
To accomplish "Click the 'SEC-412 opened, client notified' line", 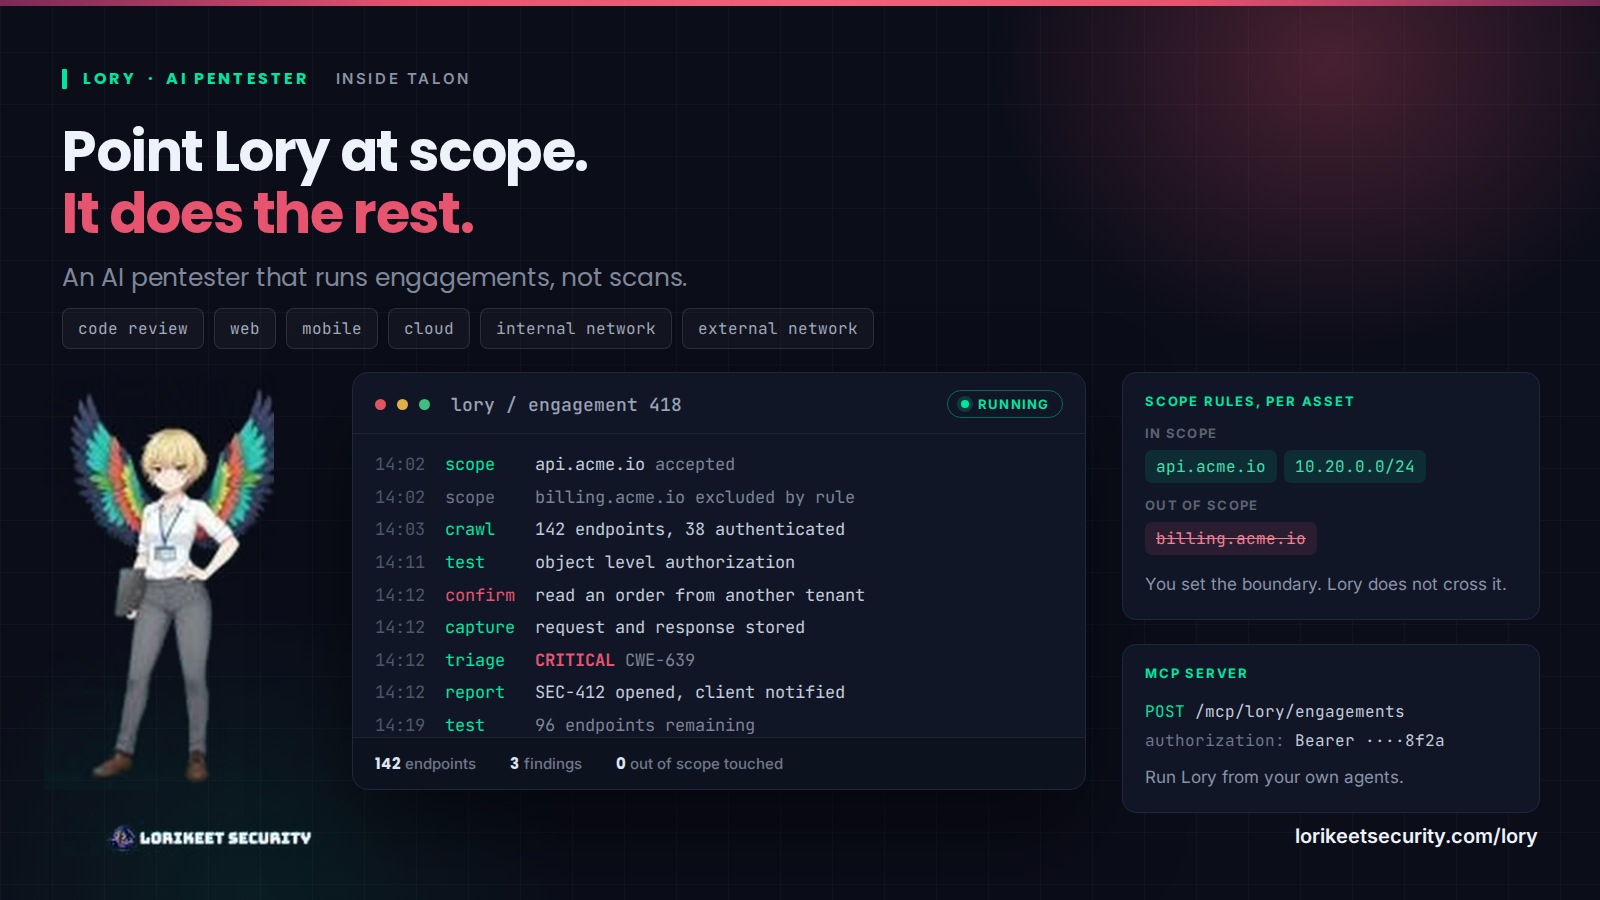I will pos(690,692).
